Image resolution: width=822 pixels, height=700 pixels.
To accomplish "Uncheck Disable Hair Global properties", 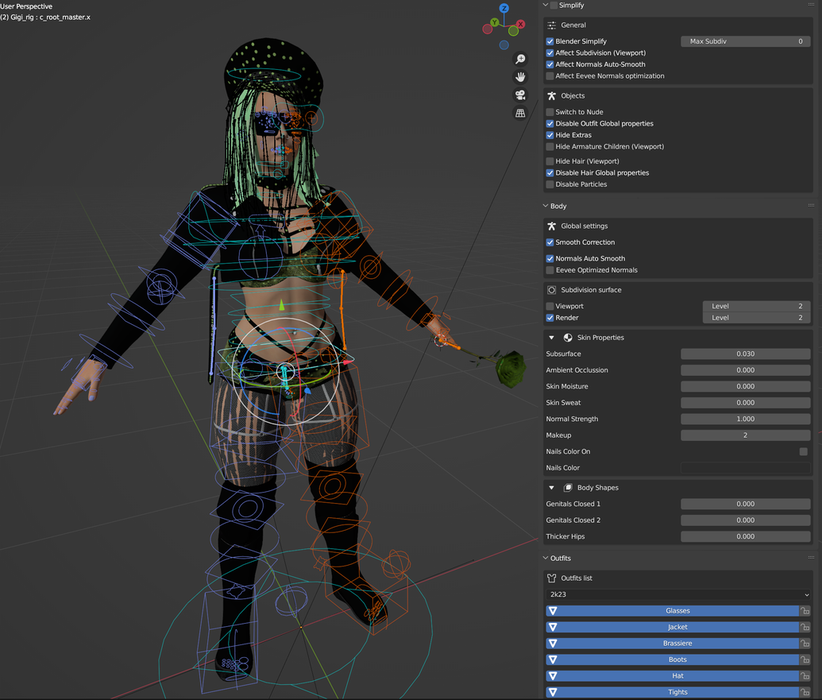I will [x=550, y=173].
